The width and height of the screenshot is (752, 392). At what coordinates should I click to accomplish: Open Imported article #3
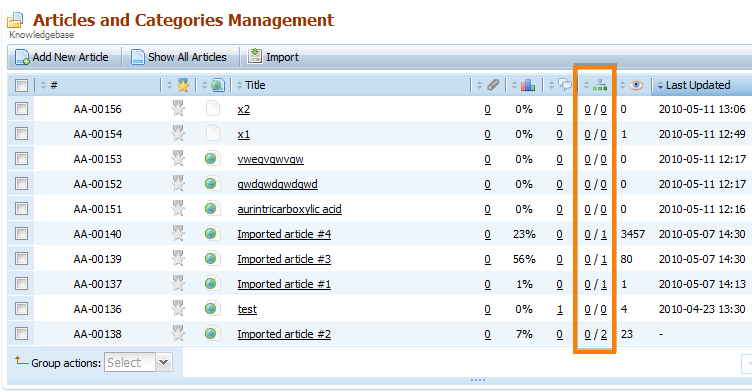284,259
